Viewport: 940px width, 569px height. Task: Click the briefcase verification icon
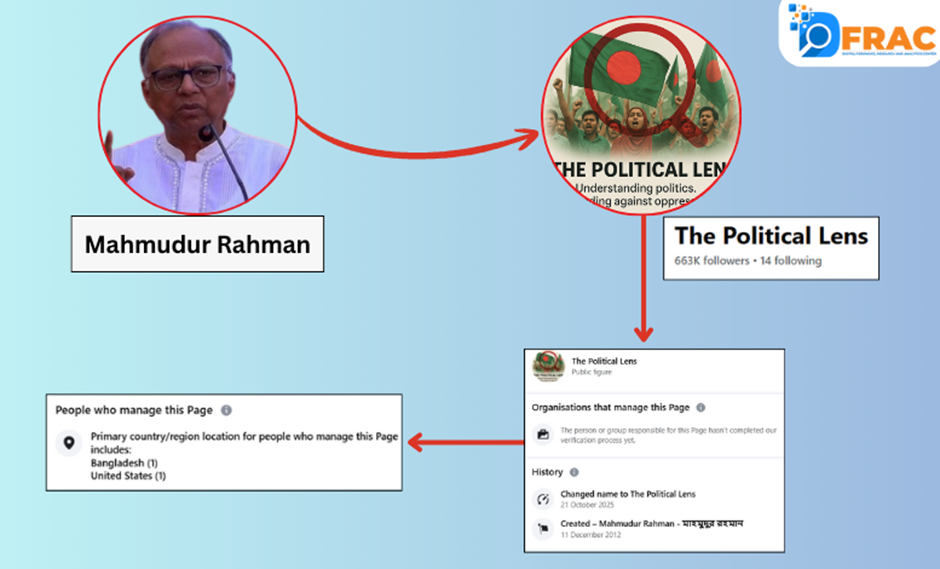pyautogui.click(x=543, y=434)
